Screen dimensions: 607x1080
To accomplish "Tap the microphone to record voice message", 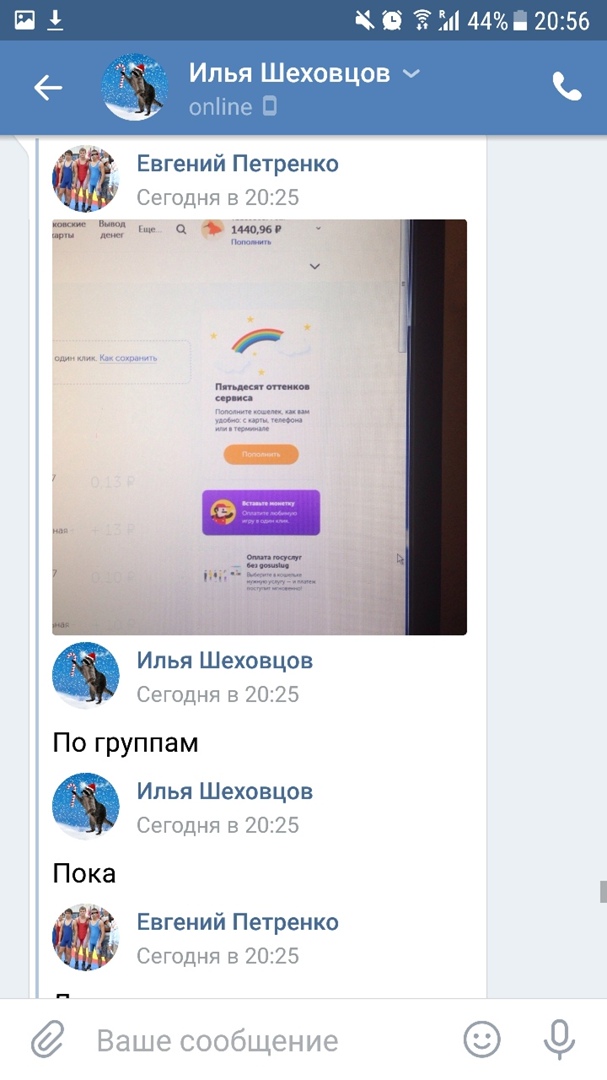I will point(559,1039).
